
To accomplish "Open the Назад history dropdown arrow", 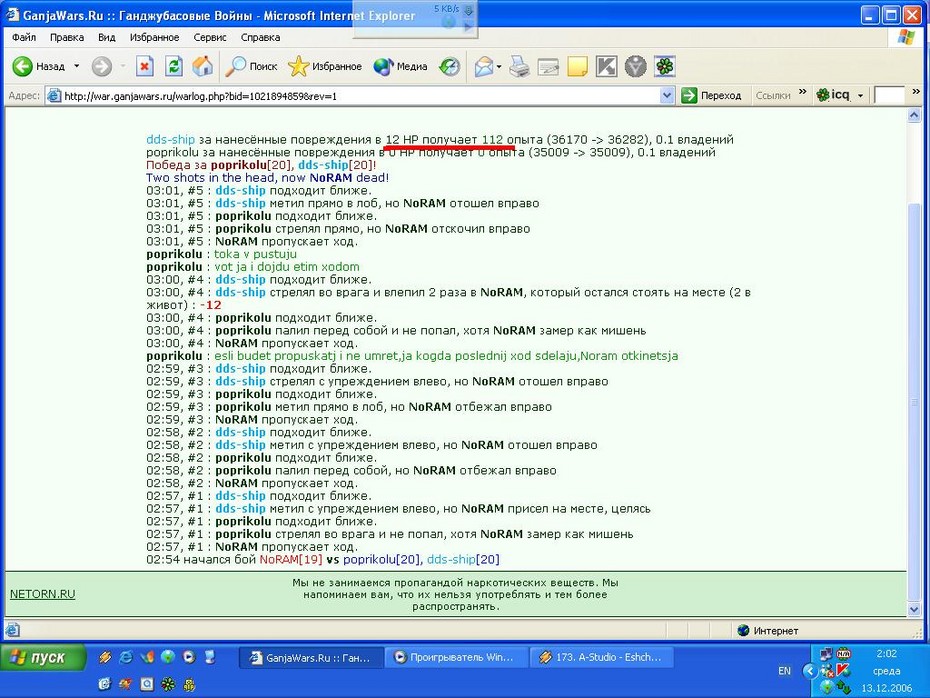I will tap(77, 66).
